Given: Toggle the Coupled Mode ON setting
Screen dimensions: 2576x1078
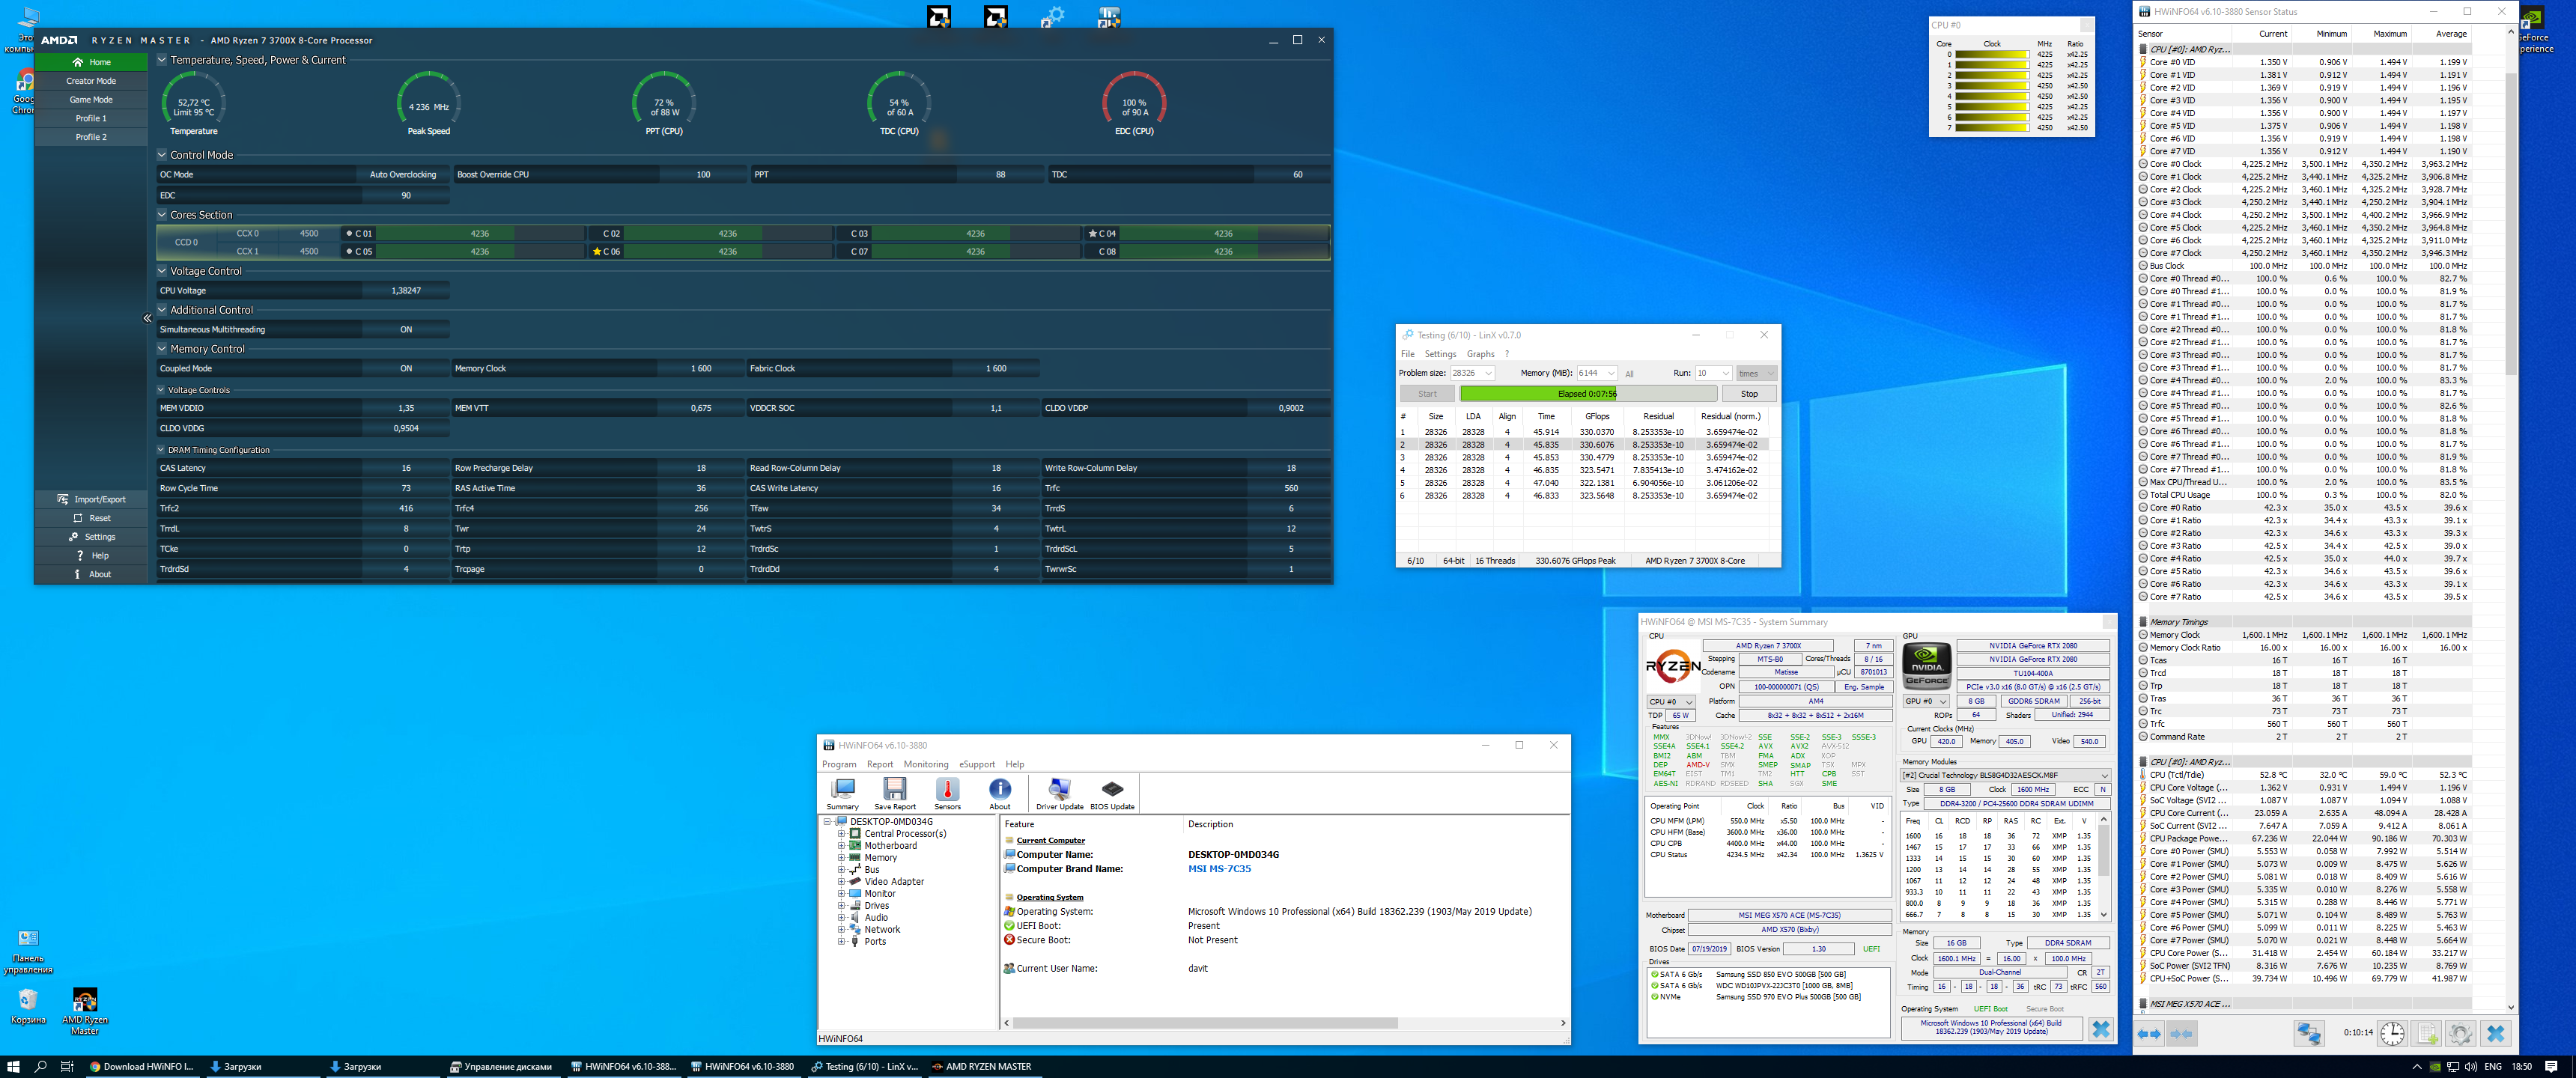Looking at the screenshot, I should point(405,368).
